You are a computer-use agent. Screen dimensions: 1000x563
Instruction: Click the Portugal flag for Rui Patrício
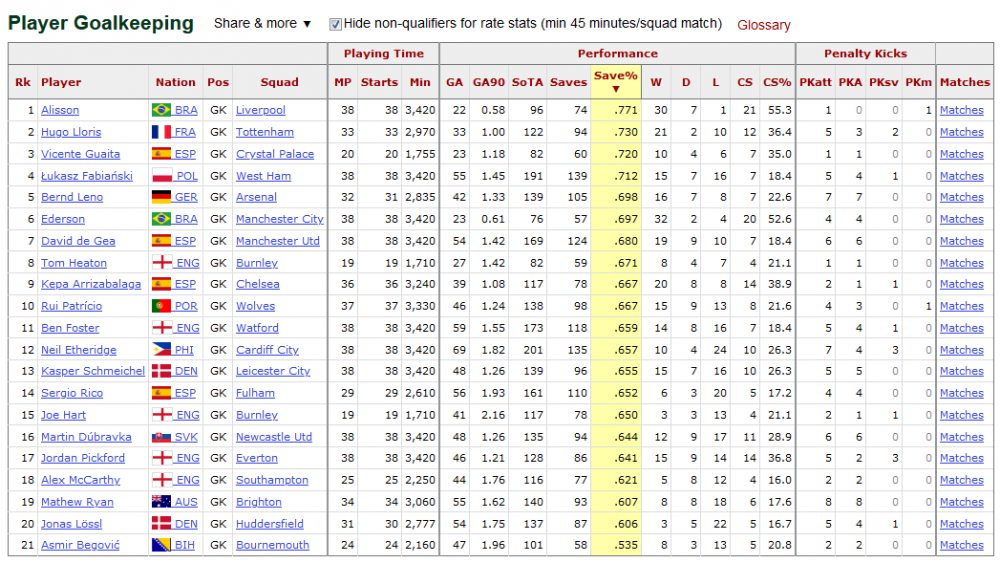(161, 306)
